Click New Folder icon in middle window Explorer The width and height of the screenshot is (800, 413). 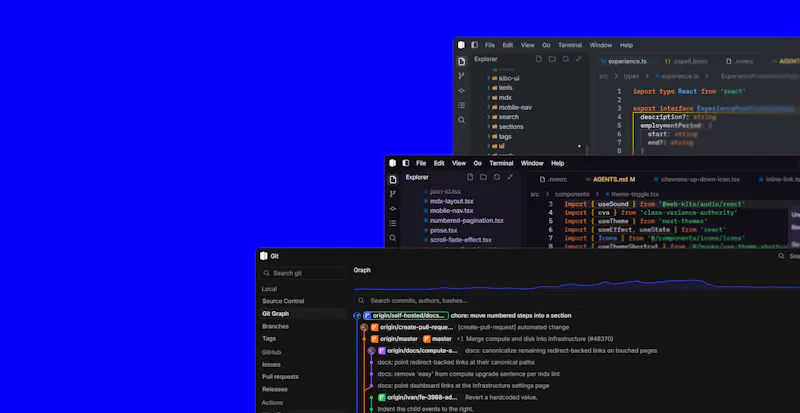coord(483,177)
